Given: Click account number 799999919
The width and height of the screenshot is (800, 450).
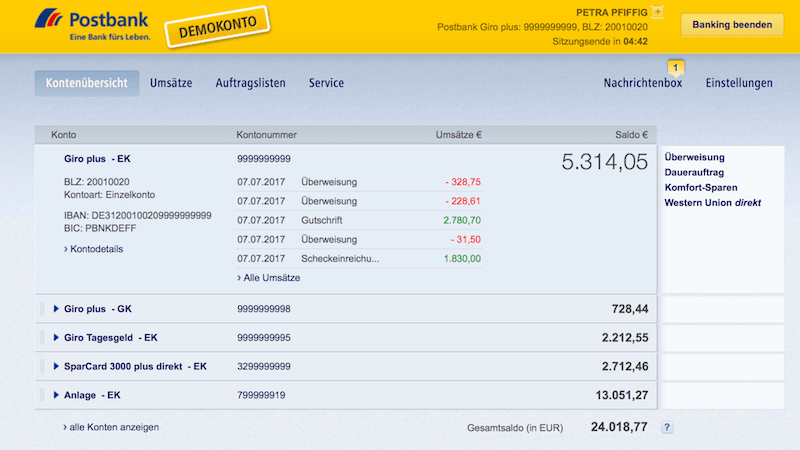Looking at the screenshot, I should tap(261, 395).
